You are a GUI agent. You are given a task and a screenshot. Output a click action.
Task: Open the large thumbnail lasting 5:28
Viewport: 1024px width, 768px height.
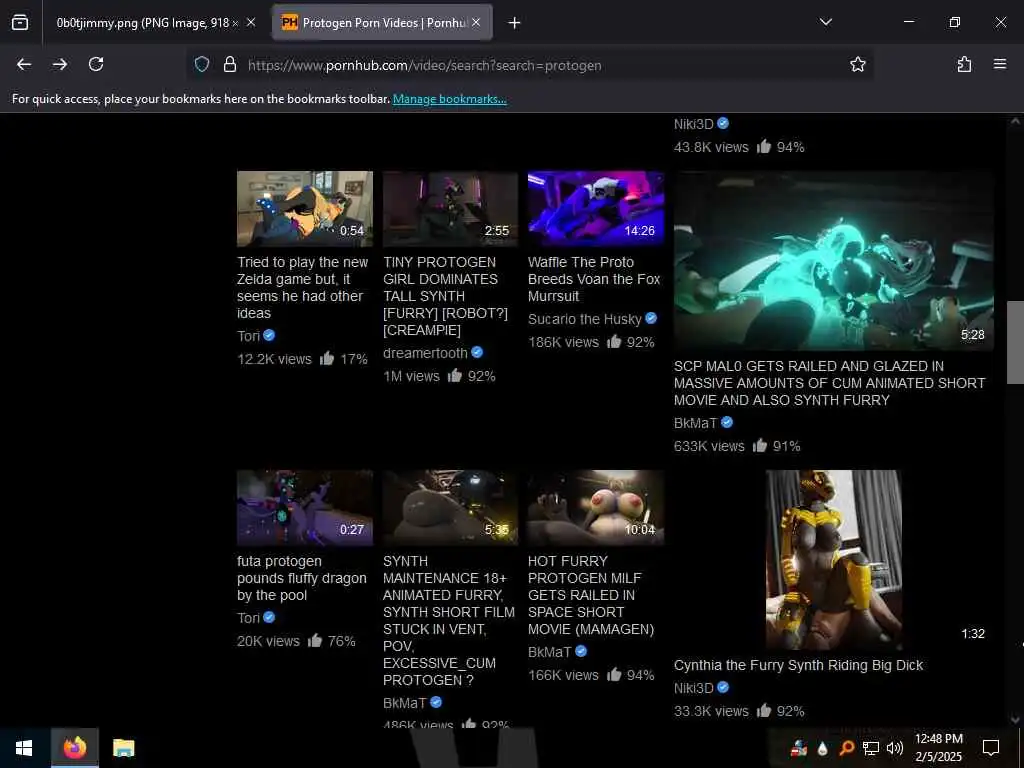pyautogui.click(x=833, y=261)
